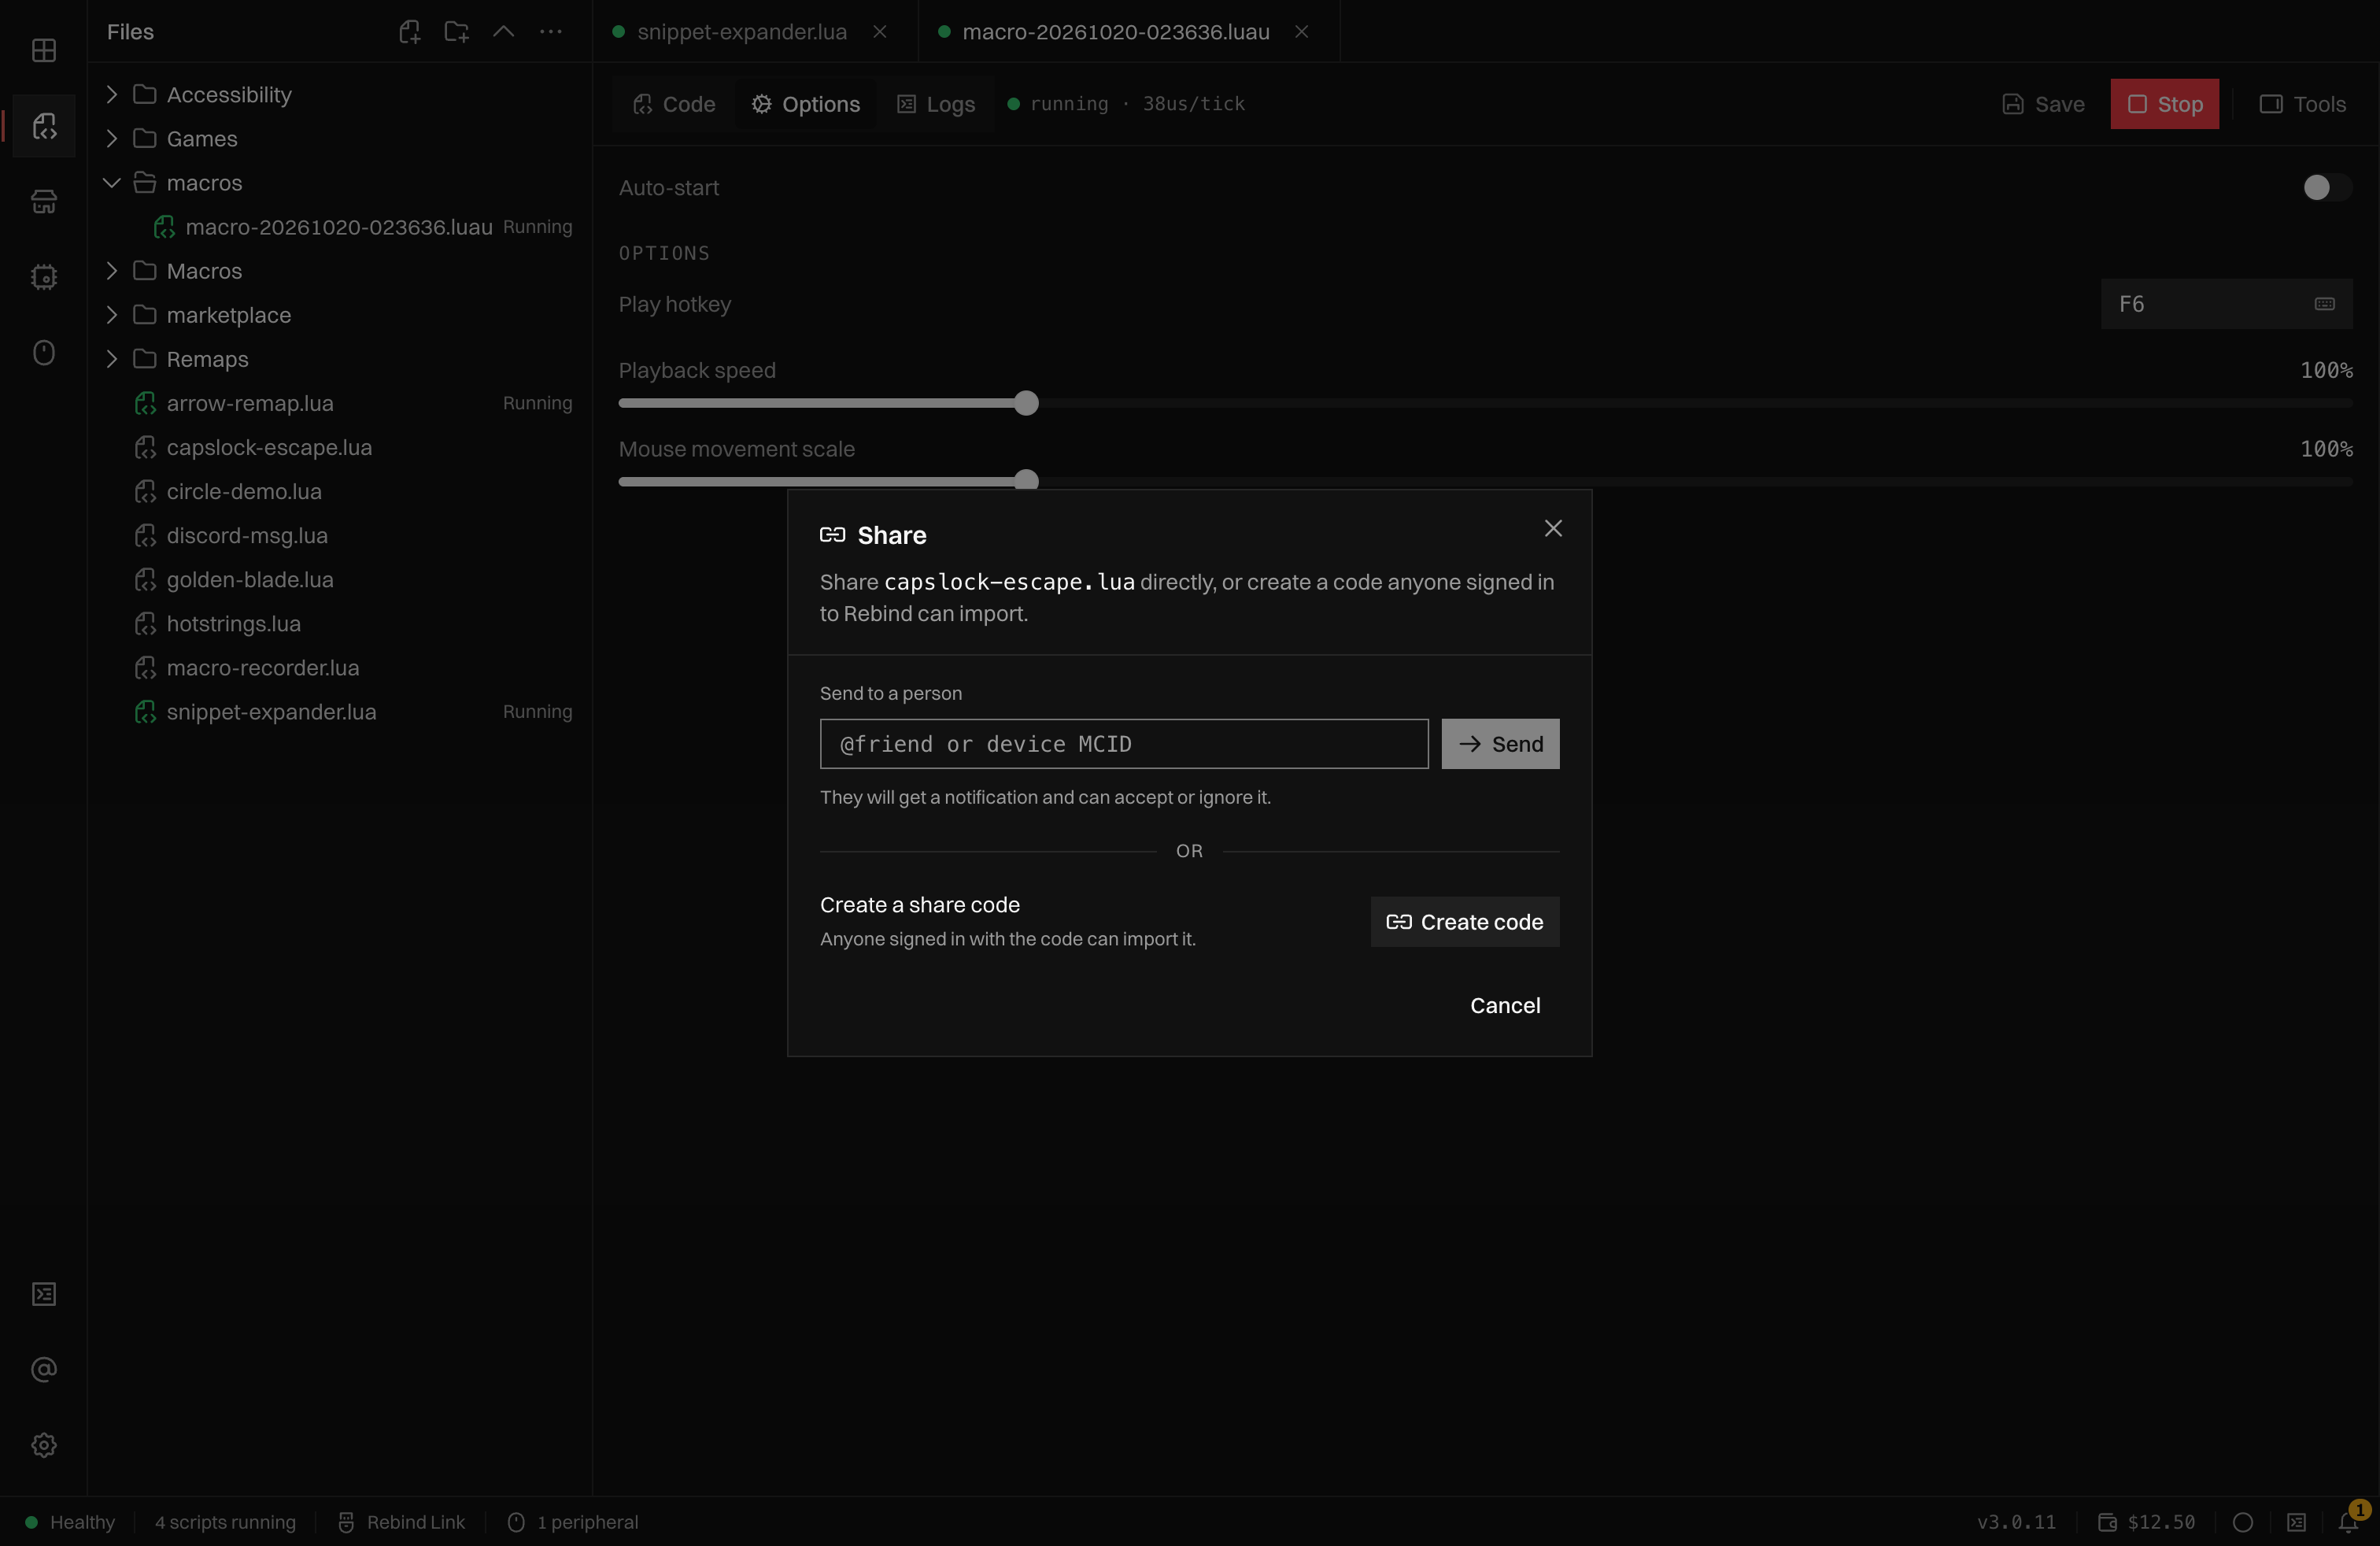Expand the Games folder

click(x=112, y=138)
